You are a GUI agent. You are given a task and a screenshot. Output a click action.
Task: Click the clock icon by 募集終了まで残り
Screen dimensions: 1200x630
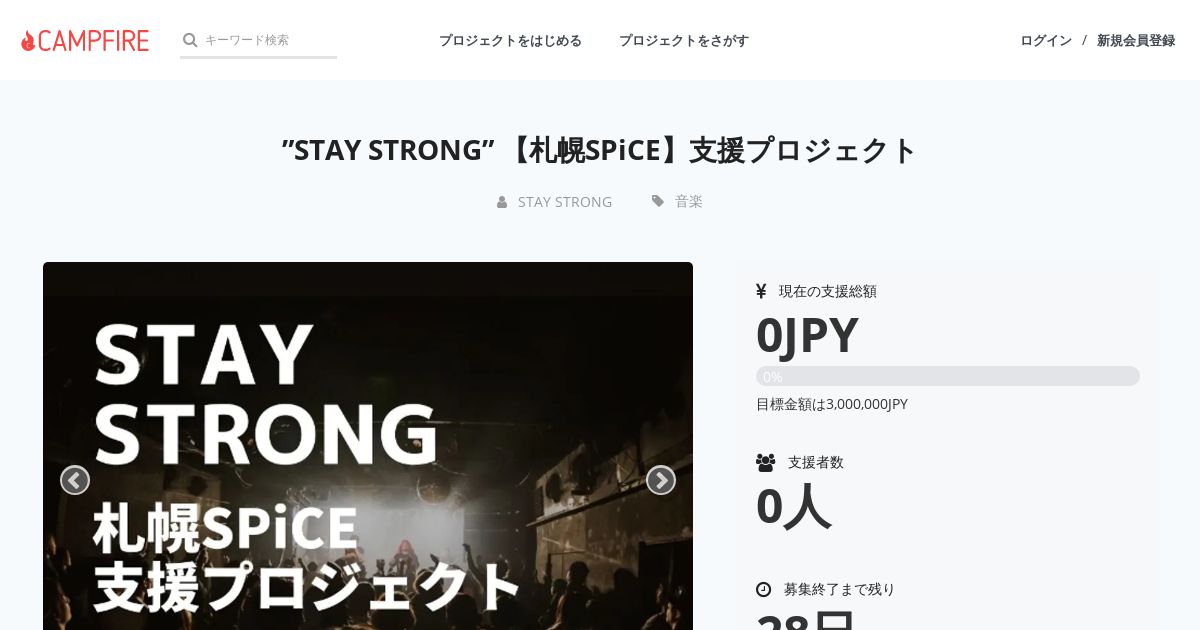click(764, 589)
